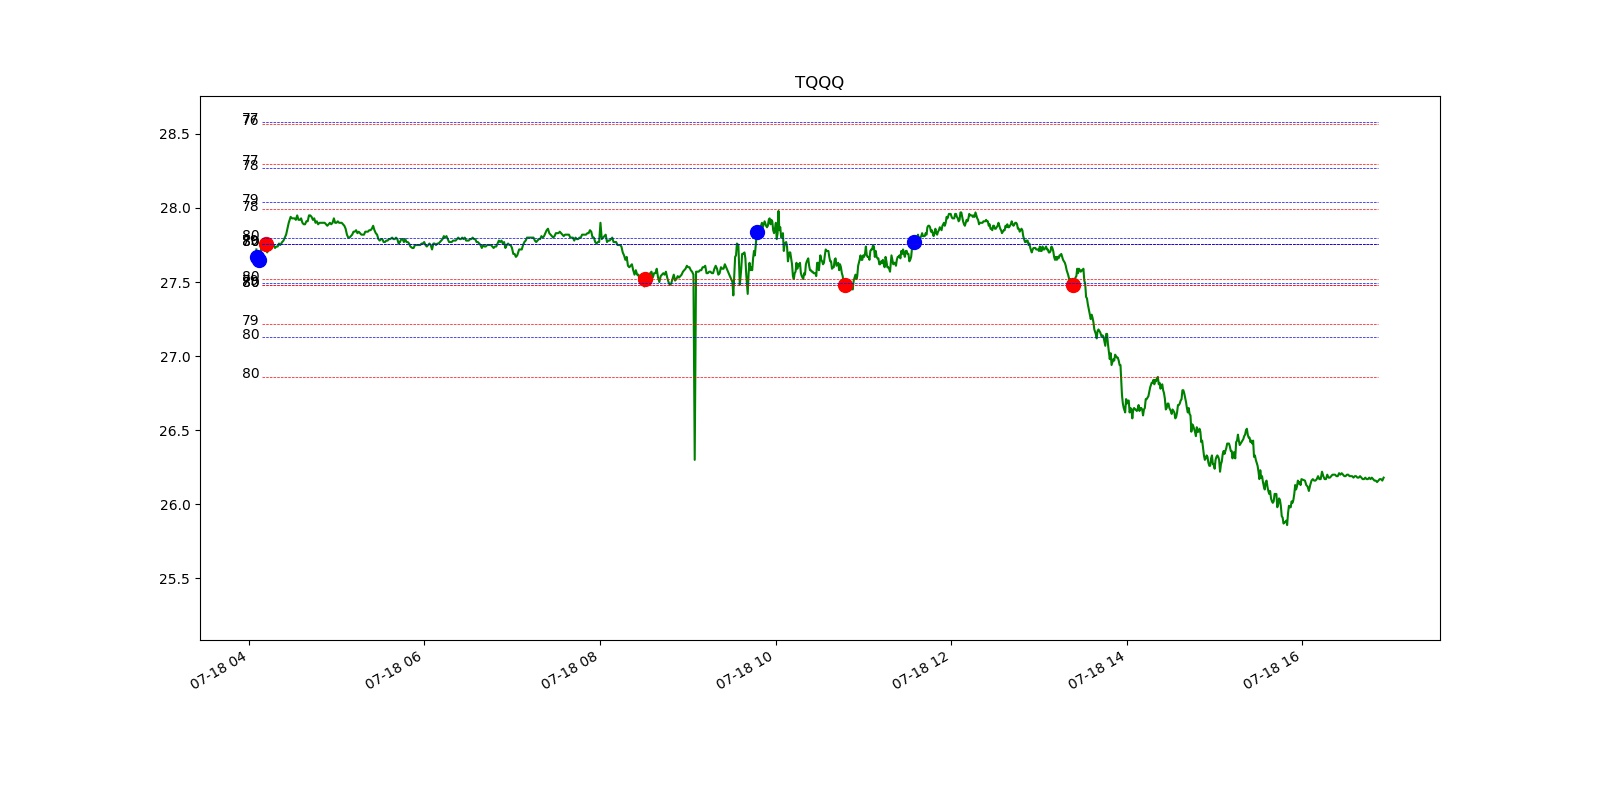This screenshot has width=1600, height=800.
Task: Select the blue marker dot near 11:35
Action: 914,242
